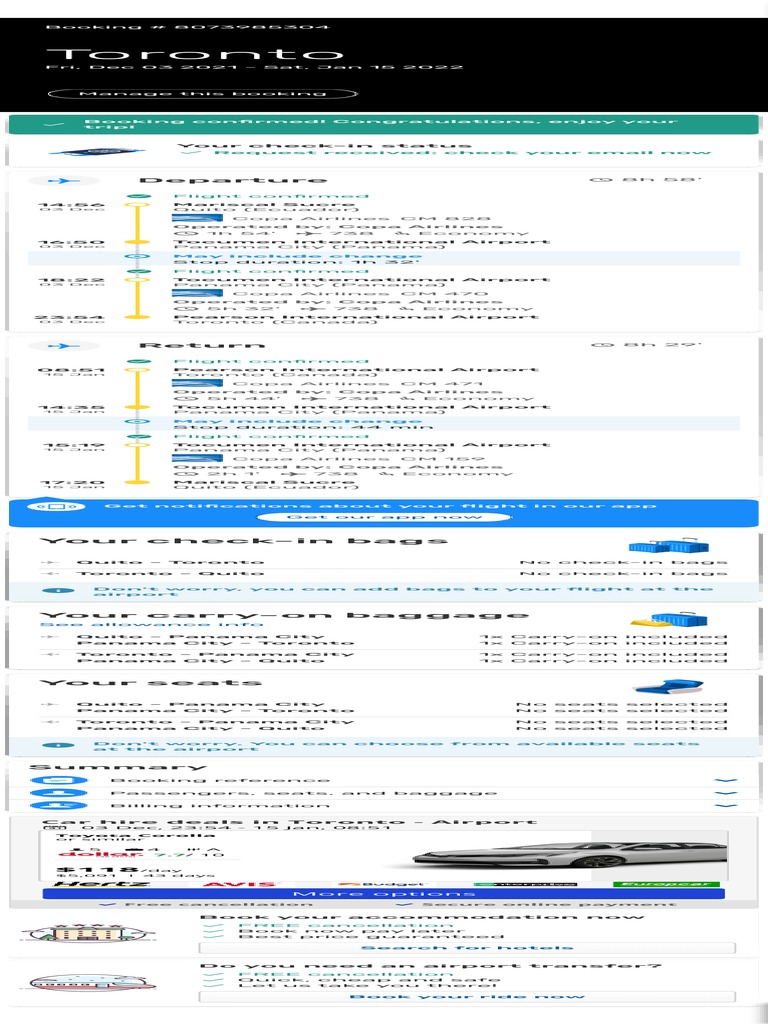Click the check-in bags suitcase icon
The height and width of the screenshot is (1024, 768).
668,546
